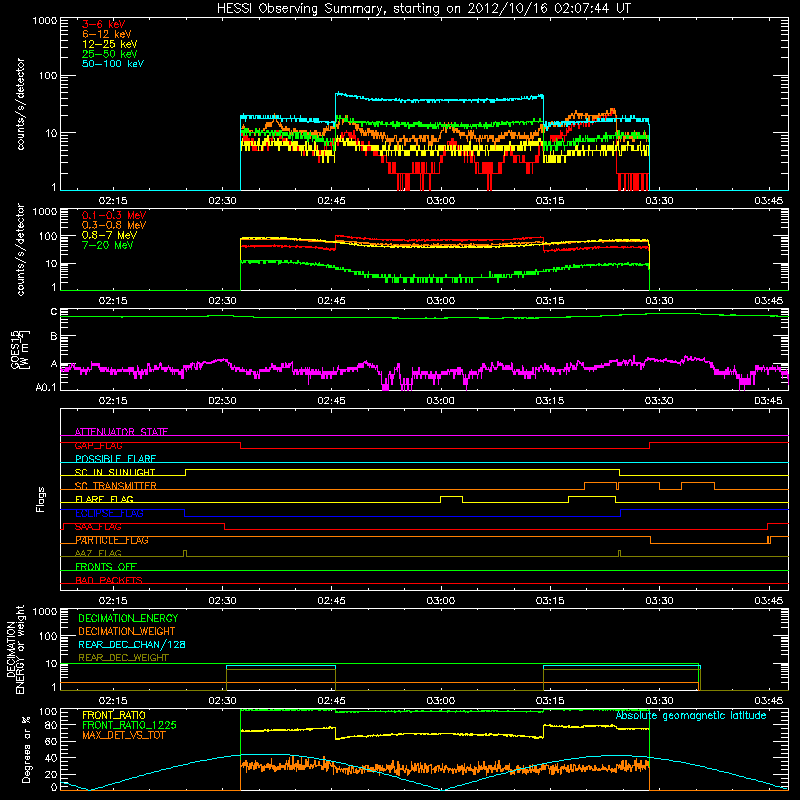800x800 pixels.
Task: Click the REAR_DEC_CHAN/128 legend label
Action: pos(132,644)
